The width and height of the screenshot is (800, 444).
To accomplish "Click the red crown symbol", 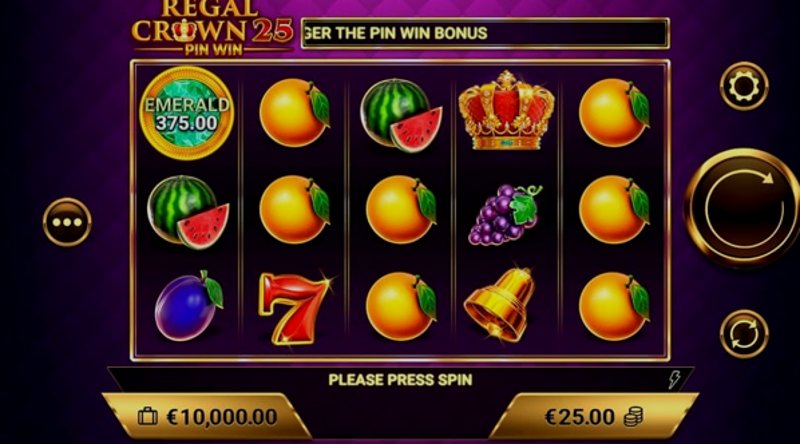I will pos(506,110).
